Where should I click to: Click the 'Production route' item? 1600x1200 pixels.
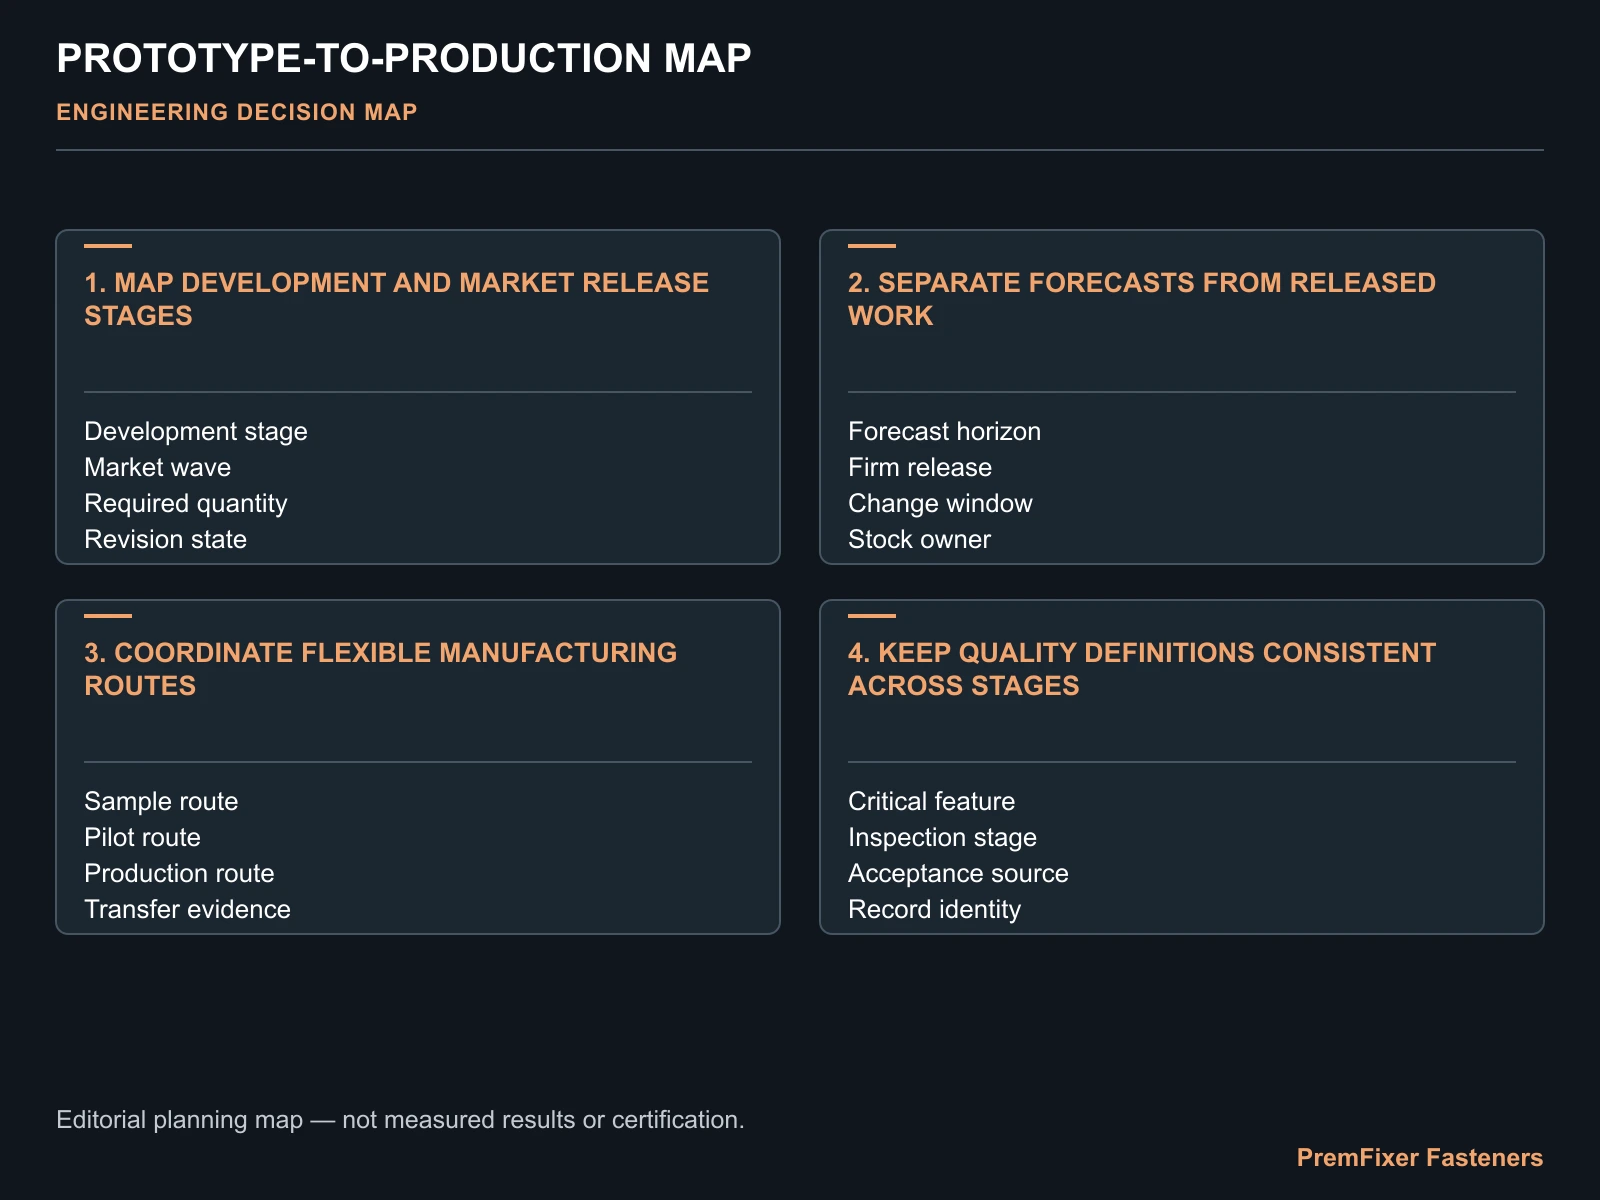point(180,873)
